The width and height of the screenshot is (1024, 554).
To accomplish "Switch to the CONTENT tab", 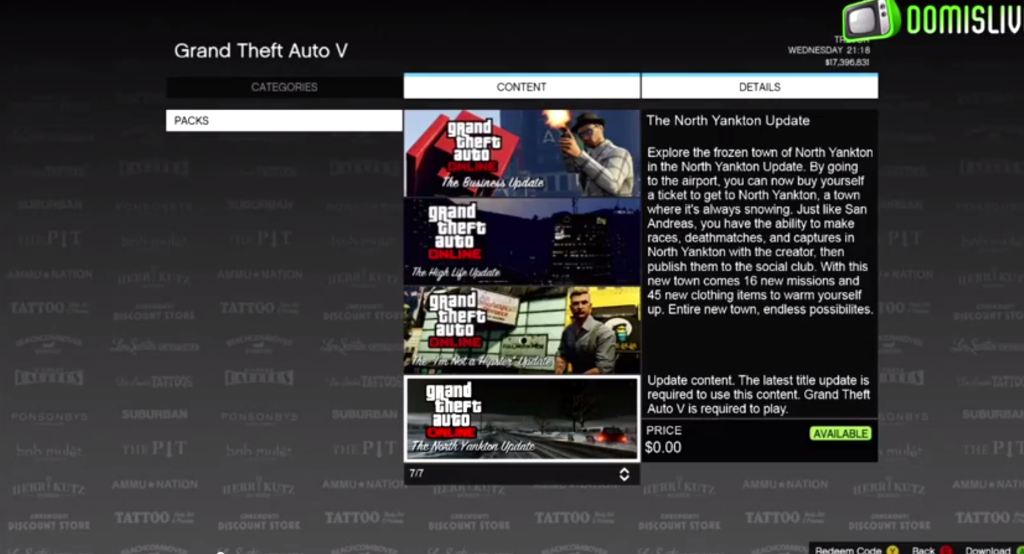I will point(521,87).
